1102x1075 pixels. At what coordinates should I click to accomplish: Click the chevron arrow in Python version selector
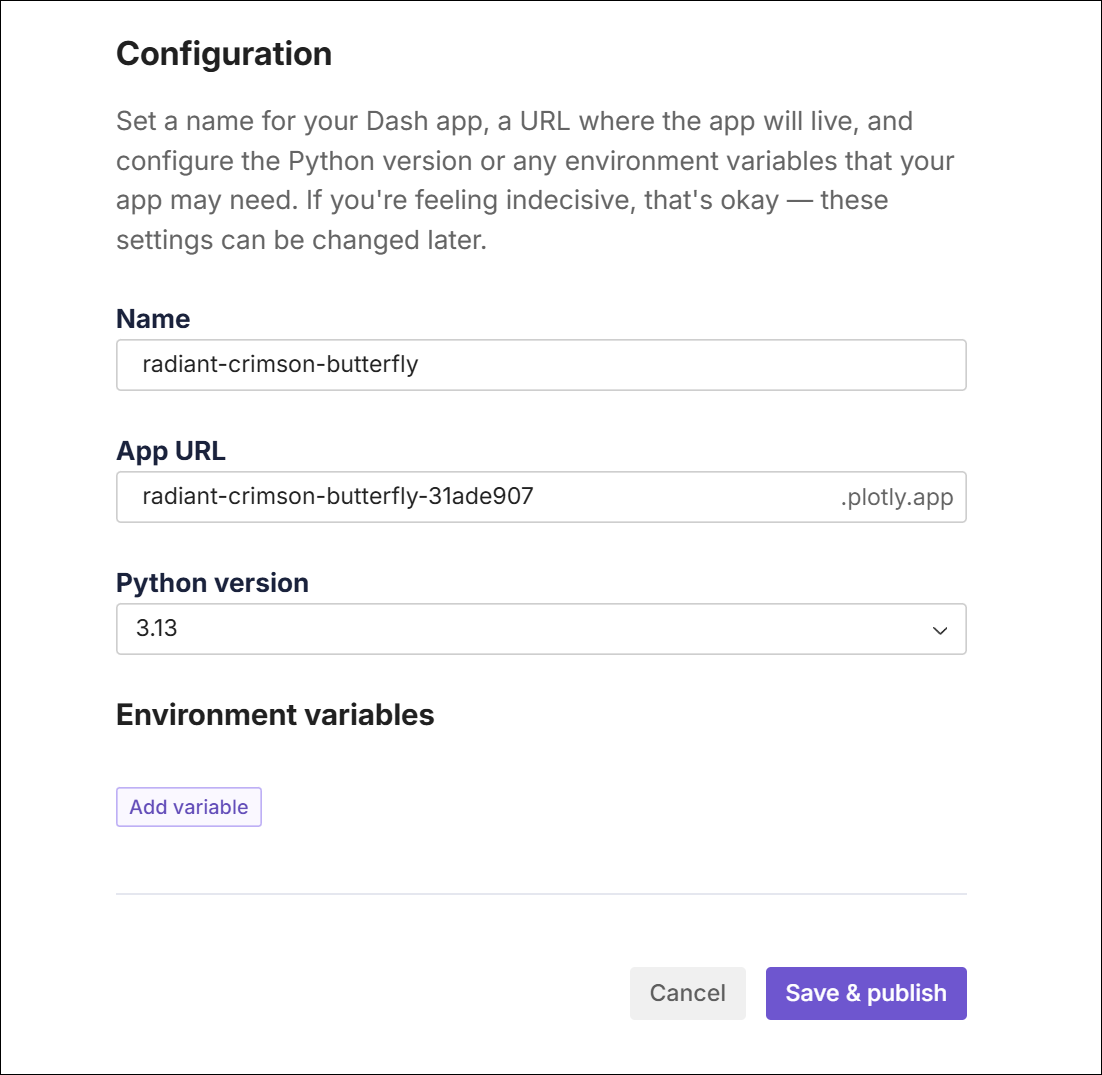point(939,630)
